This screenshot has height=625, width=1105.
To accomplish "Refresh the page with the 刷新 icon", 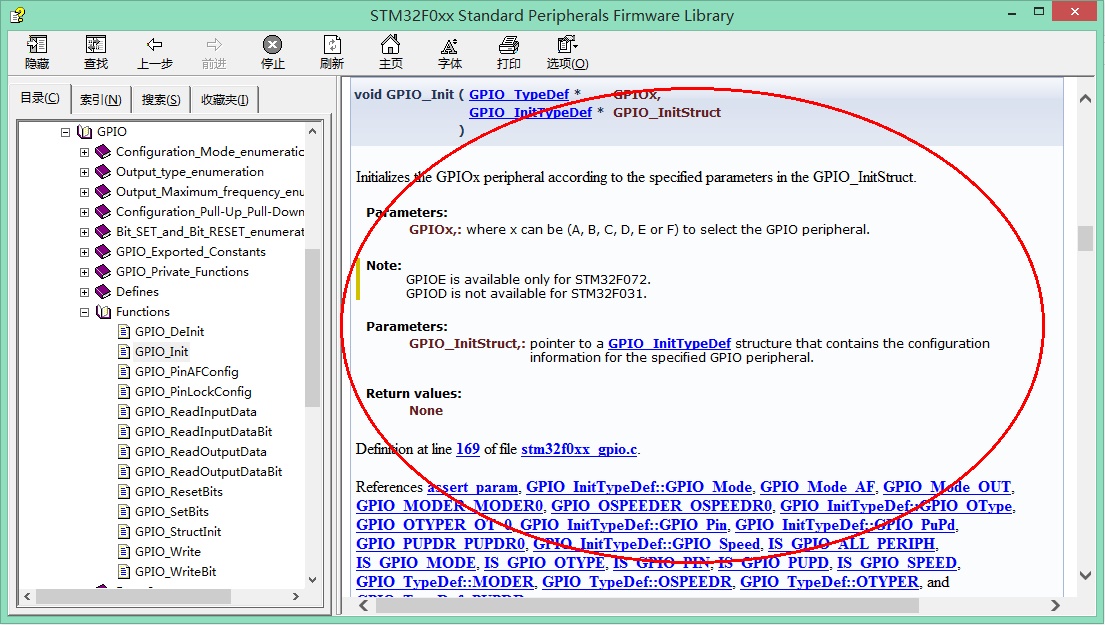I will coord(332,45).
